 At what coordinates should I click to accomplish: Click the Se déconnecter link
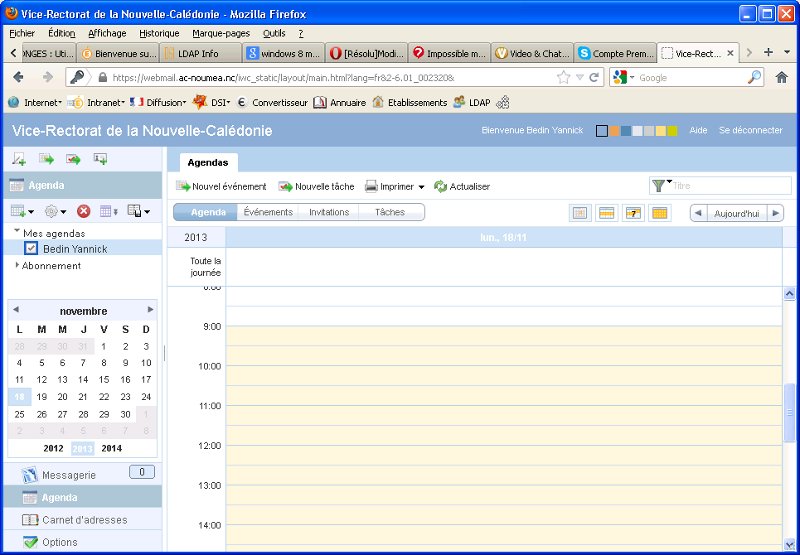click(x=750, y=130)
